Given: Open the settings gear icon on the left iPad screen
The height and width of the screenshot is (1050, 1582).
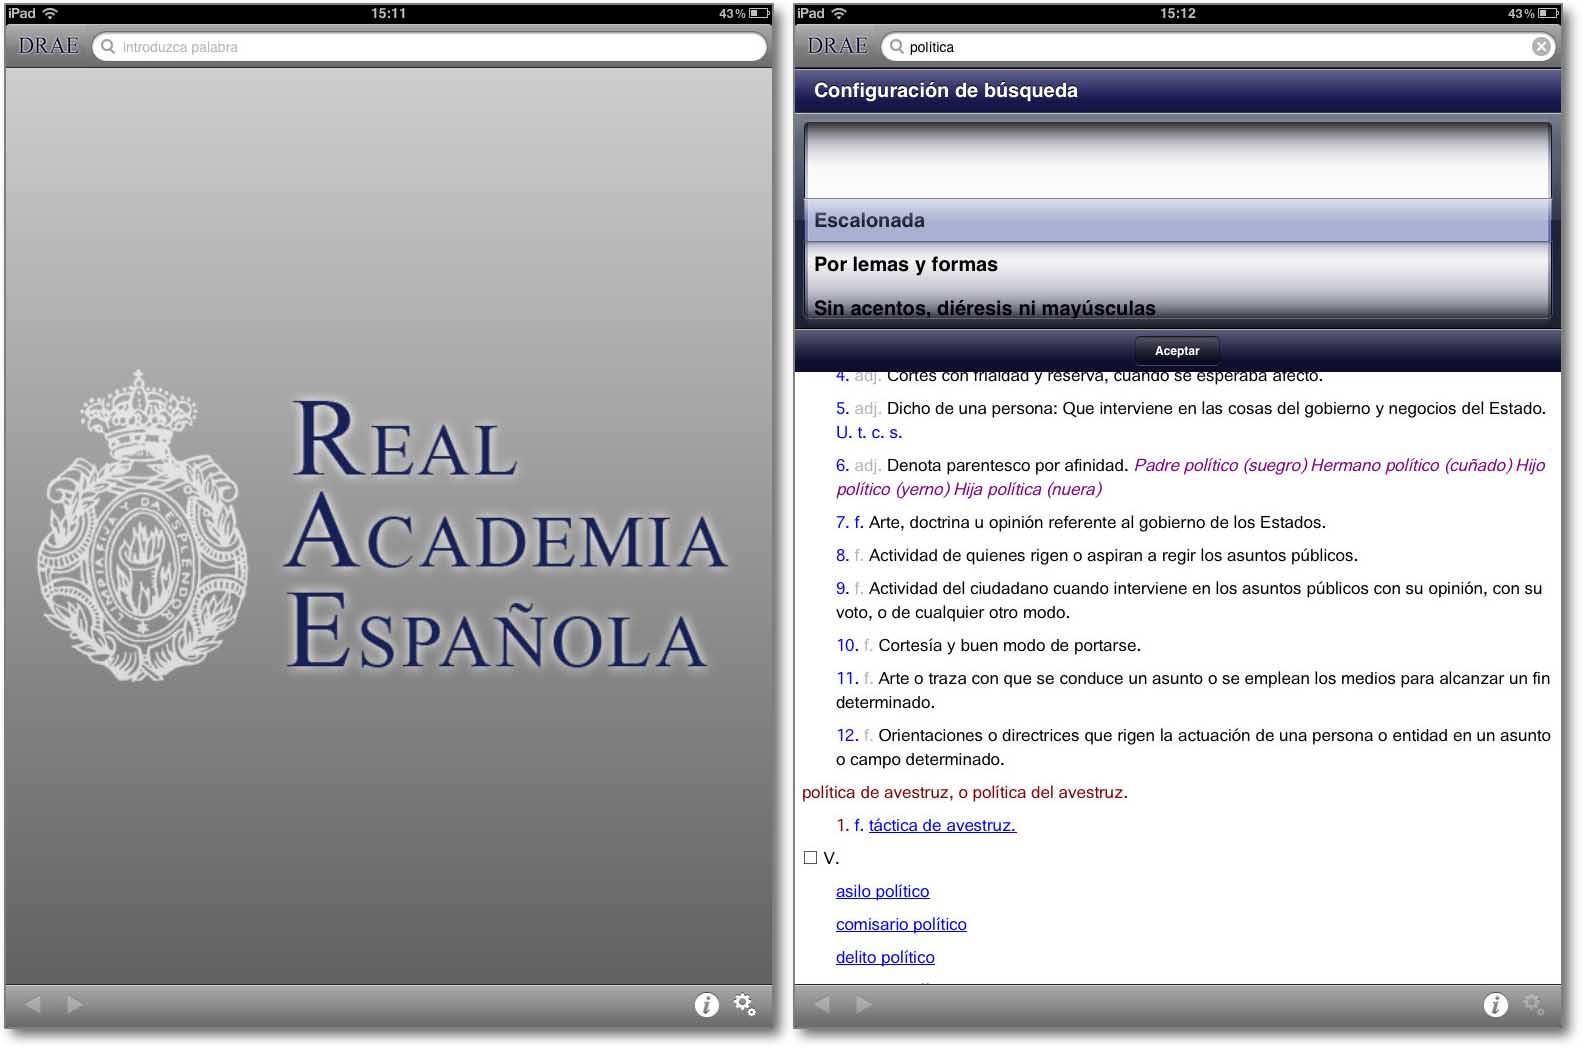Looking at the screenshot, I should pyautogui.click(x=745, y=1004).
